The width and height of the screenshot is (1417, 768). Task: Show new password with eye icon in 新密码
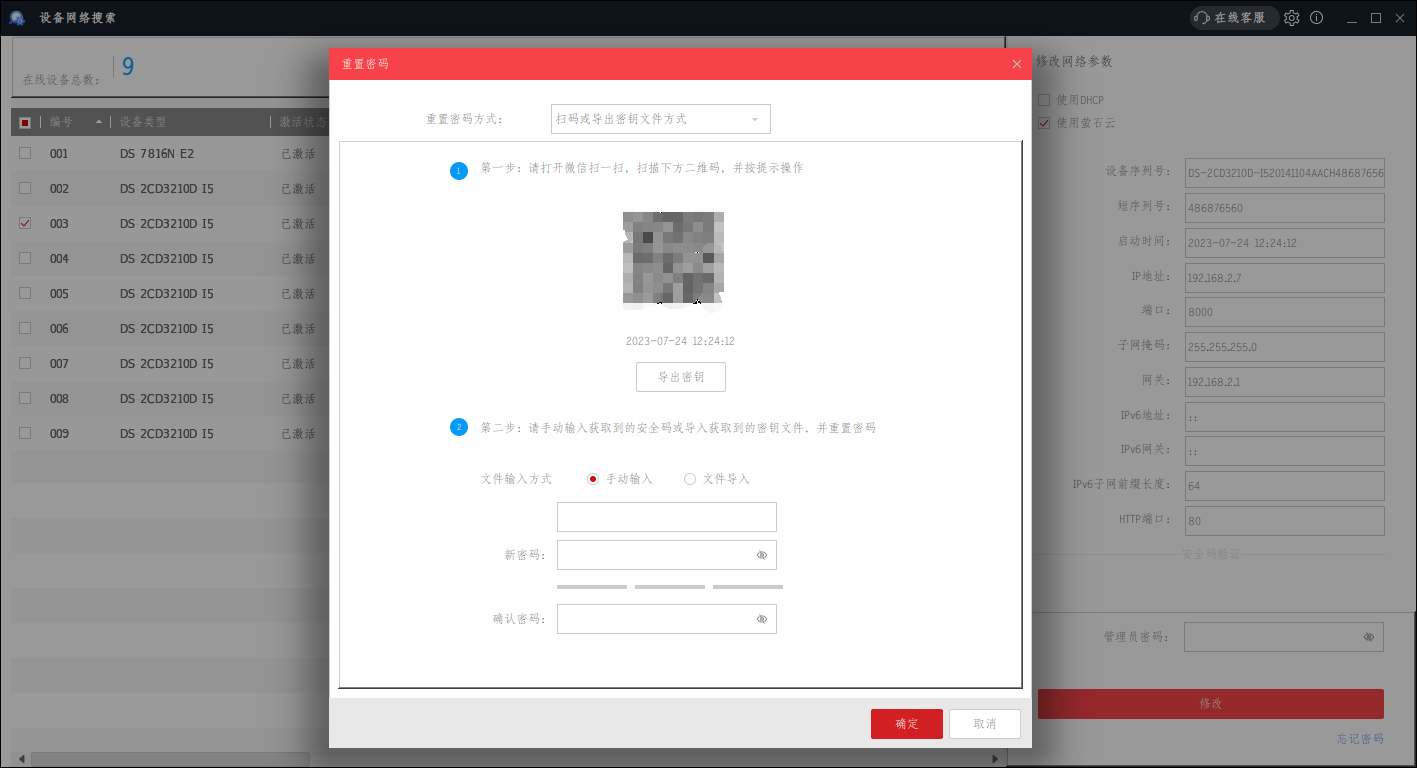(x=762, y=555)
